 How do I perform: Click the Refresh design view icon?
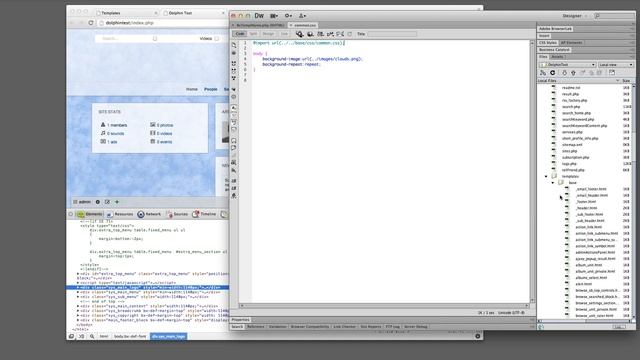(x=349, y=34)
